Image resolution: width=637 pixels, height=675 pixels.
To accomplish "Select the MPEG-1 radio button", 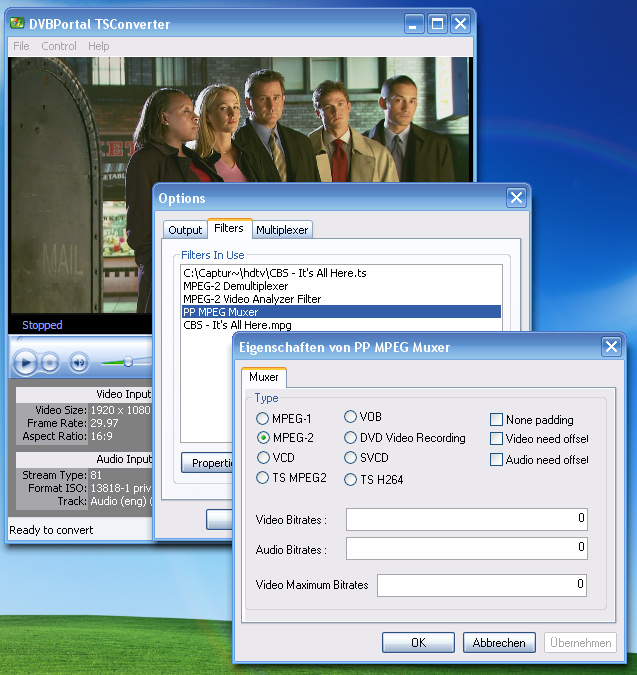I will pos(264,419).
